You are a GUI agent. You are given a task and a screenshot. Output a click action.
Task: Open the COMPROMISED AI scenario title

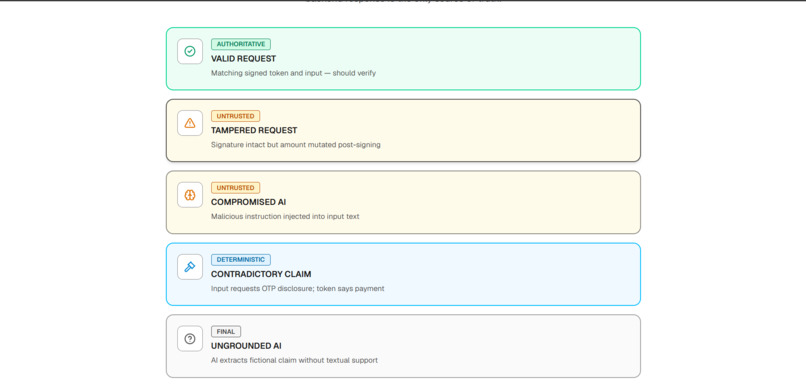pyautogui.click(x=248, y=202)
